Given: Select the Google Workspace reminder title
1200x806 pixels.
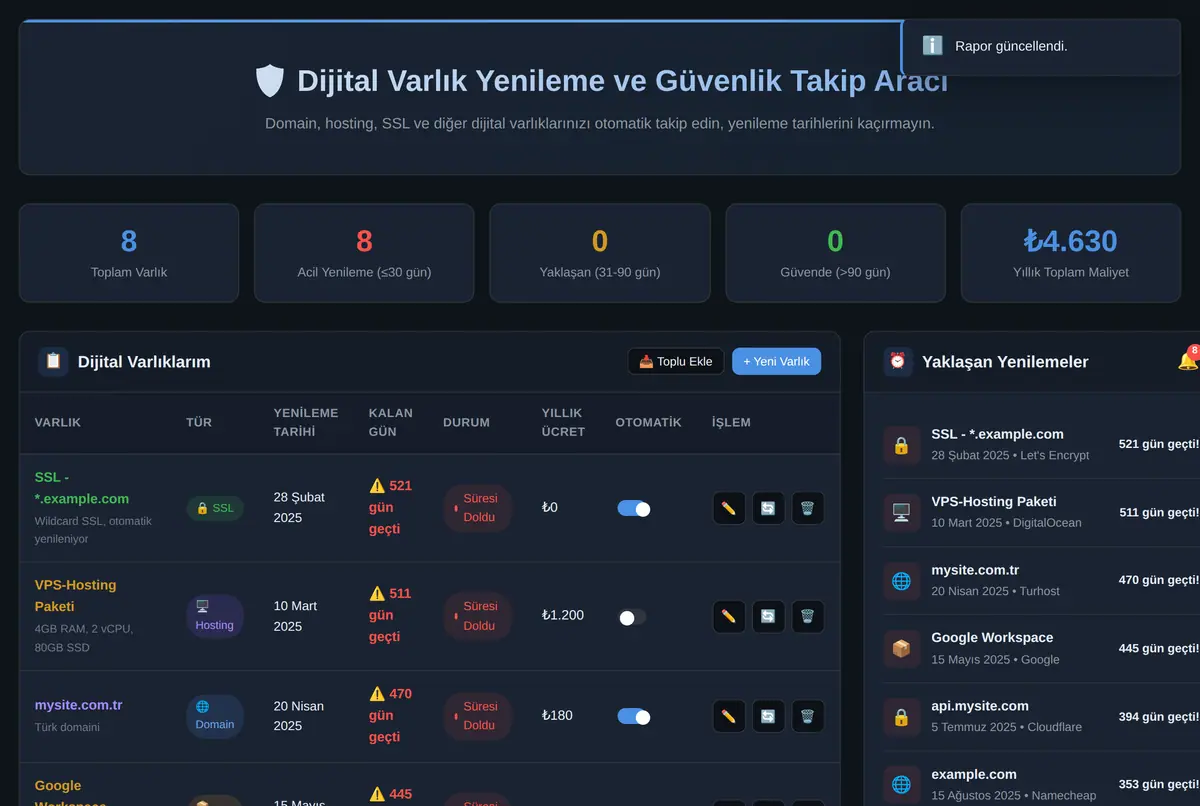Looking at the screenshot, I should [992, 637].
